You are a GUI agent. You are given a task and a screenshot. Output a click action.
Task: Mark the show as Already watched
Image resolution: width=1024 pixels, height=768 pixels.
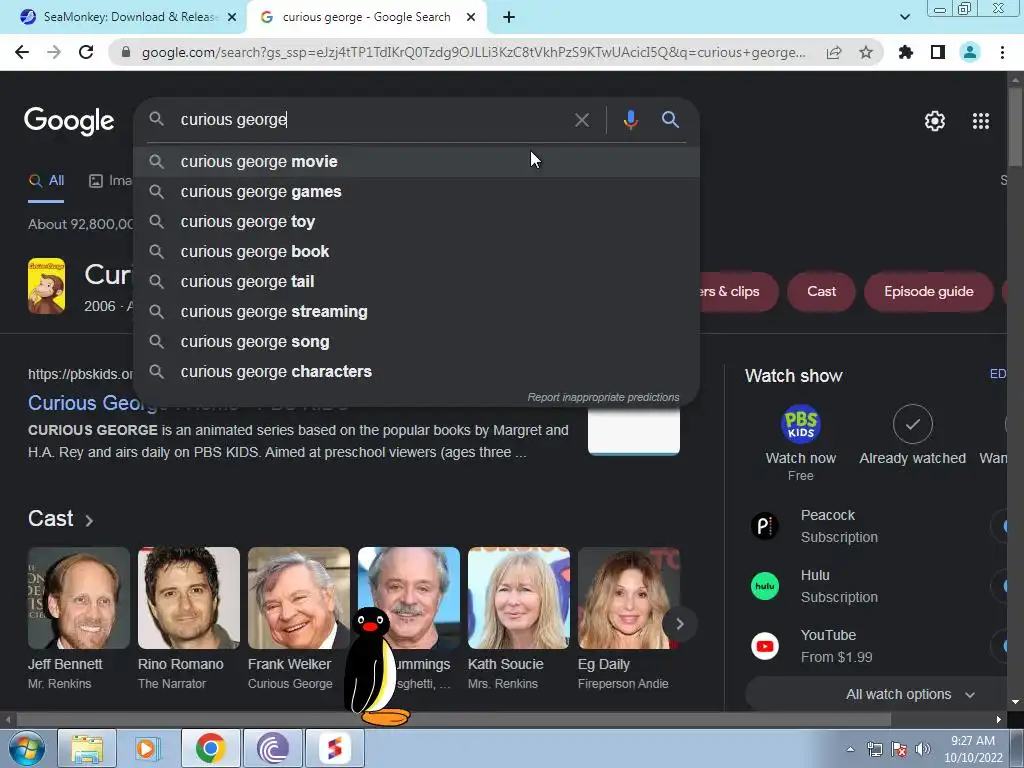pyautogui.click(x=912, y=436)
